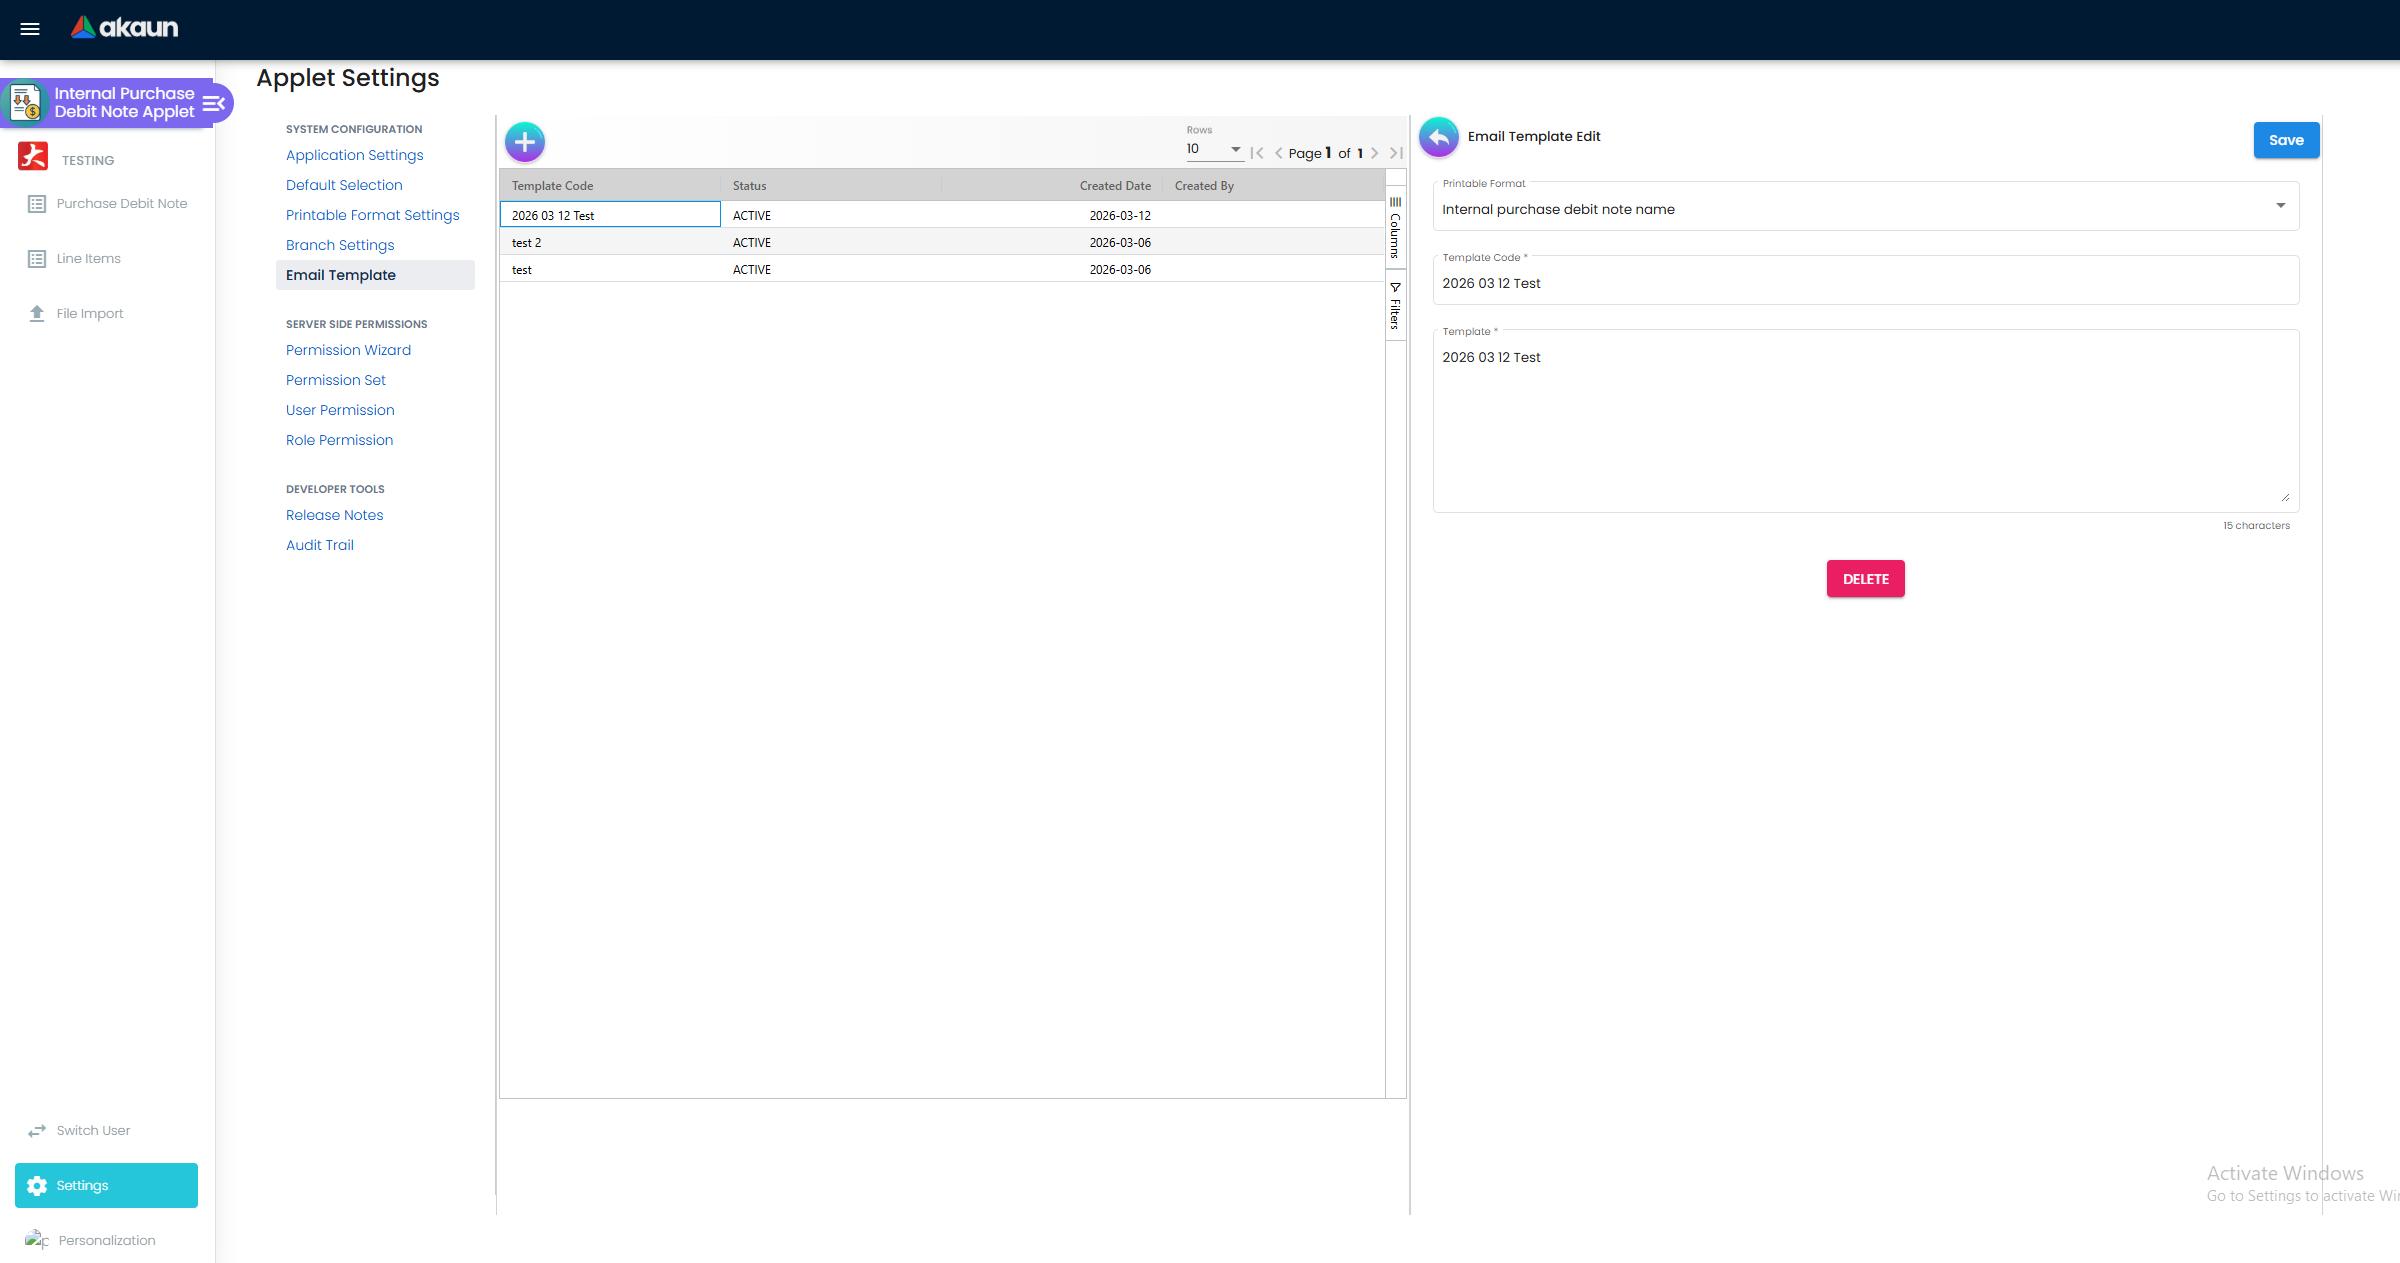Open the hamburger navigation menu

coord(30,29)
